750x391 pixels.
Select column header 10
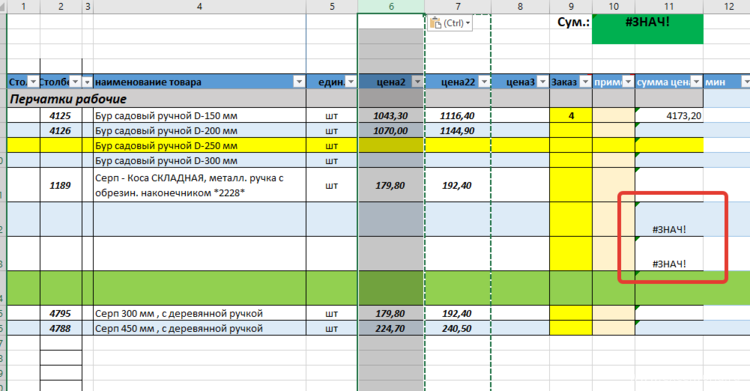coord(614,6)
